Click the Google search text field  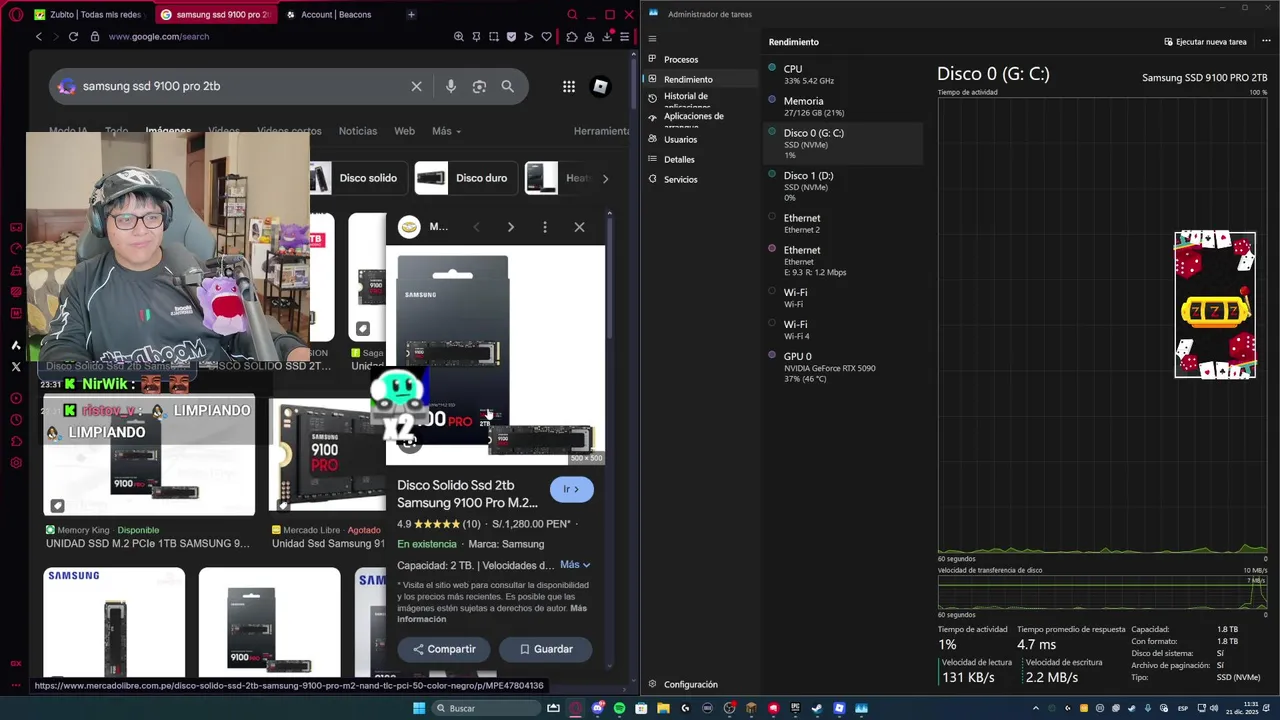click(x=240, y=87)
